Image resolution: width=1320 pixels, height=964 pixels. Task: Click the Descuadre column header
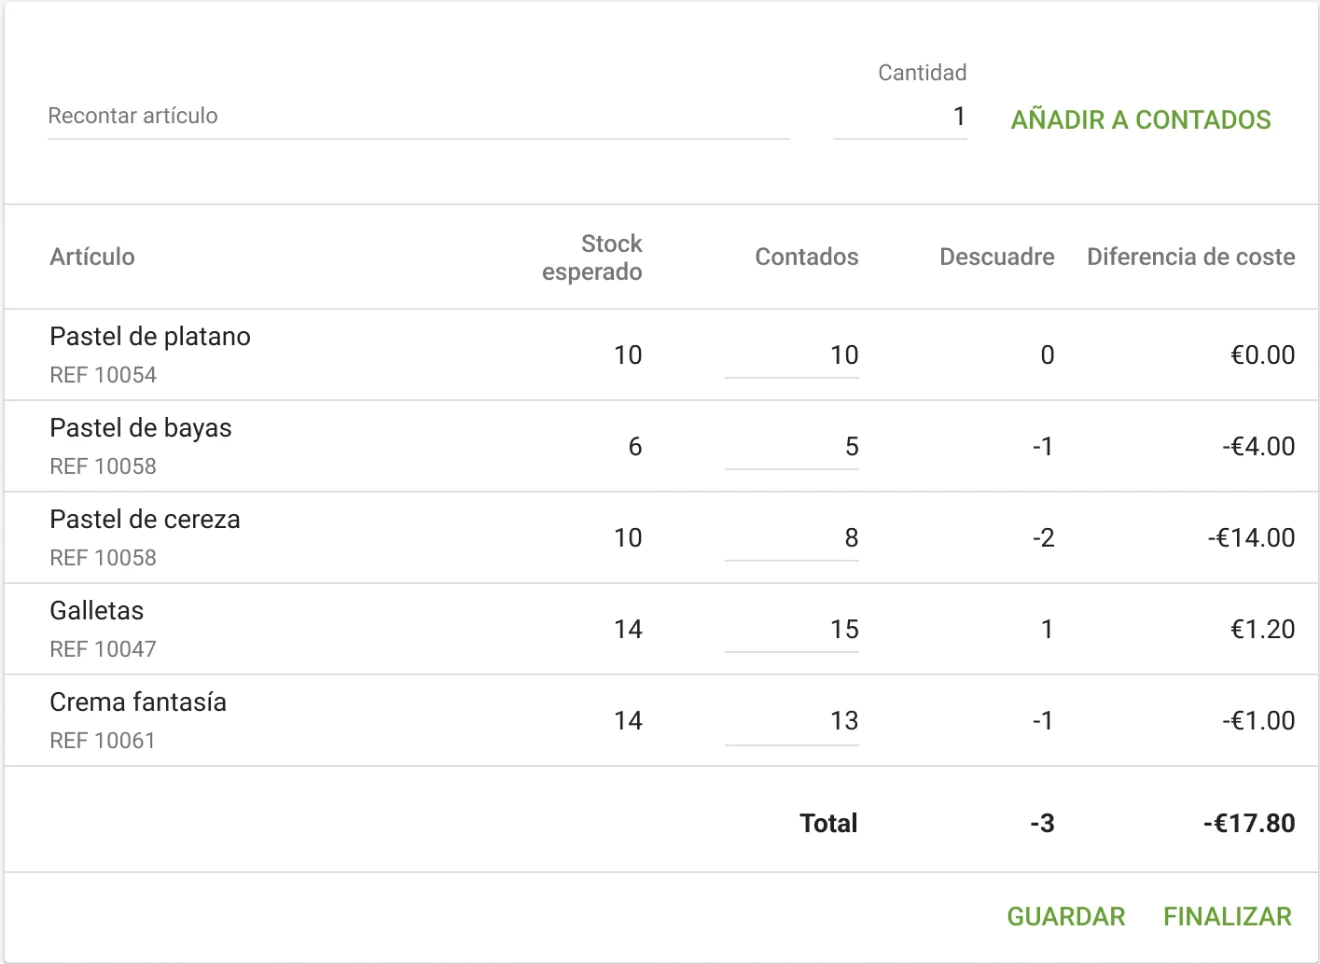(996, 257)
